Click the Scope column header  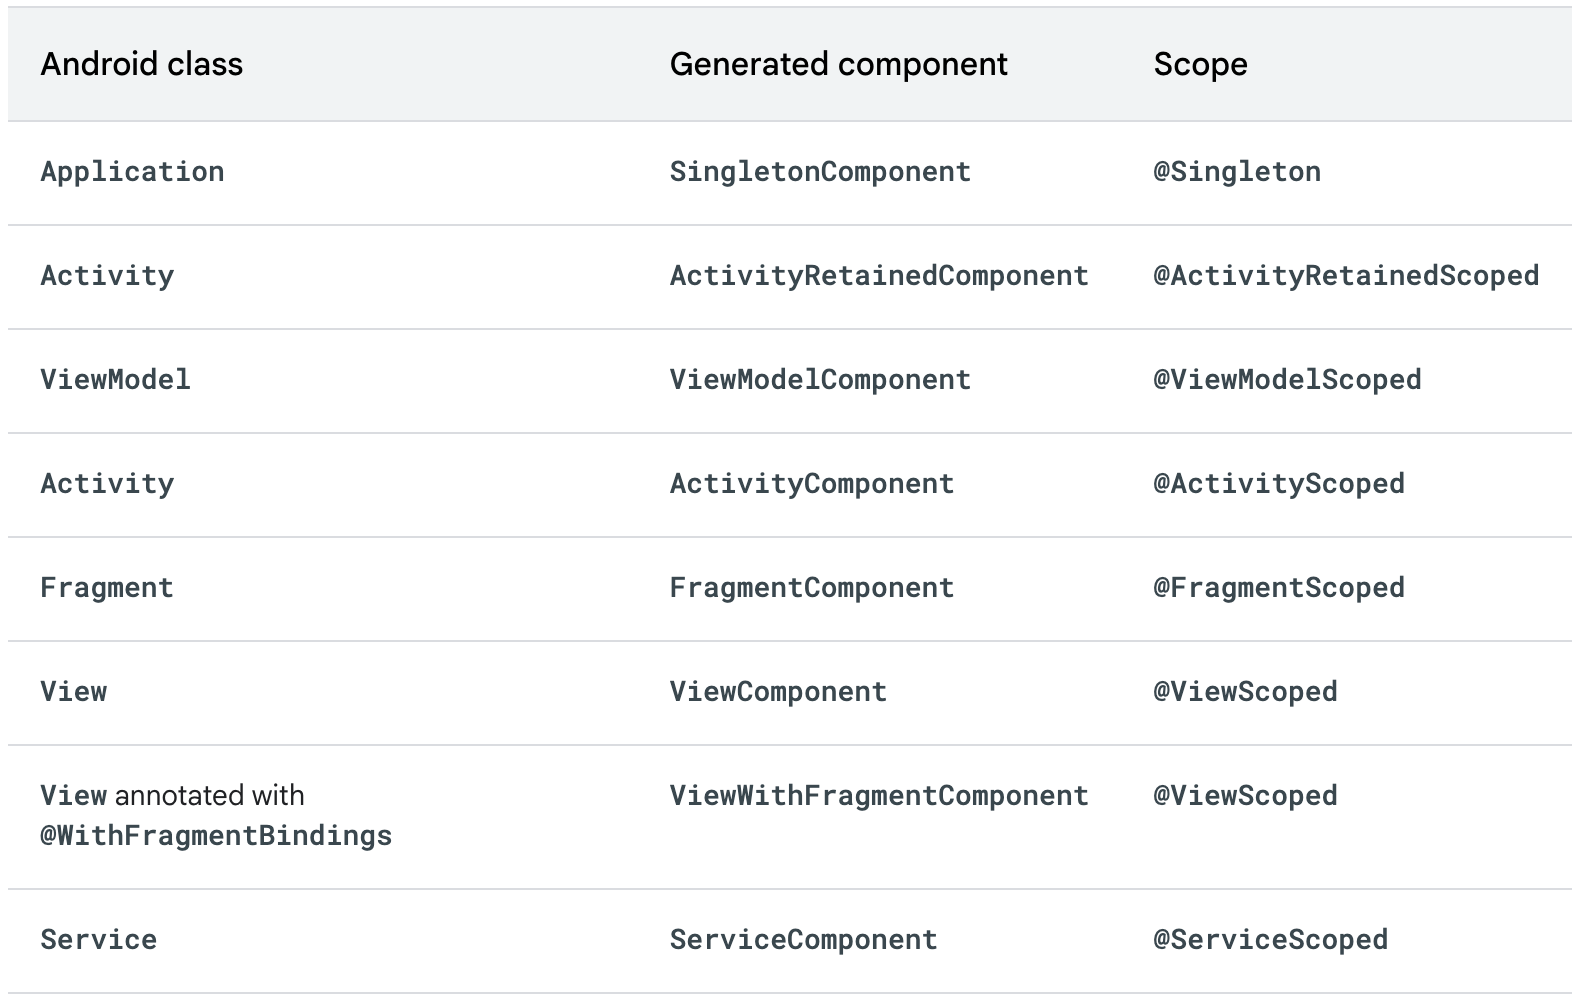(x=1200, y=64)
